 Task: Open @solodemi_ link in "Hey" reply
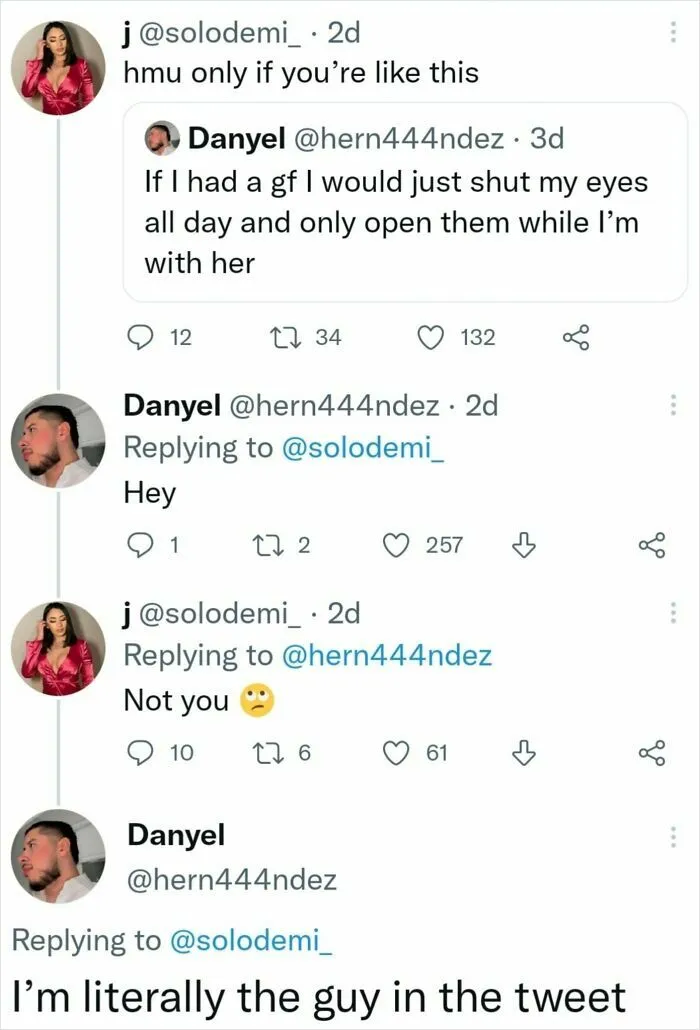(362, 448)
